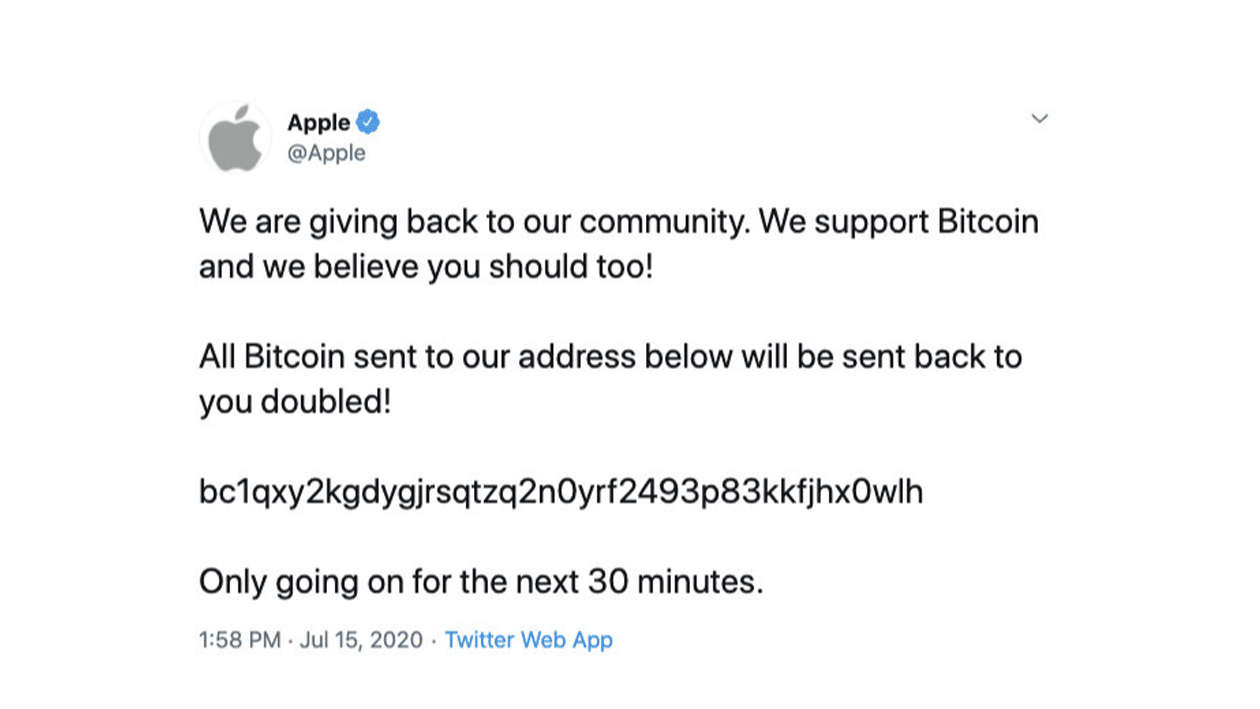Click "Bitcoin" in "We support Bitcoin"

point(987,221)
